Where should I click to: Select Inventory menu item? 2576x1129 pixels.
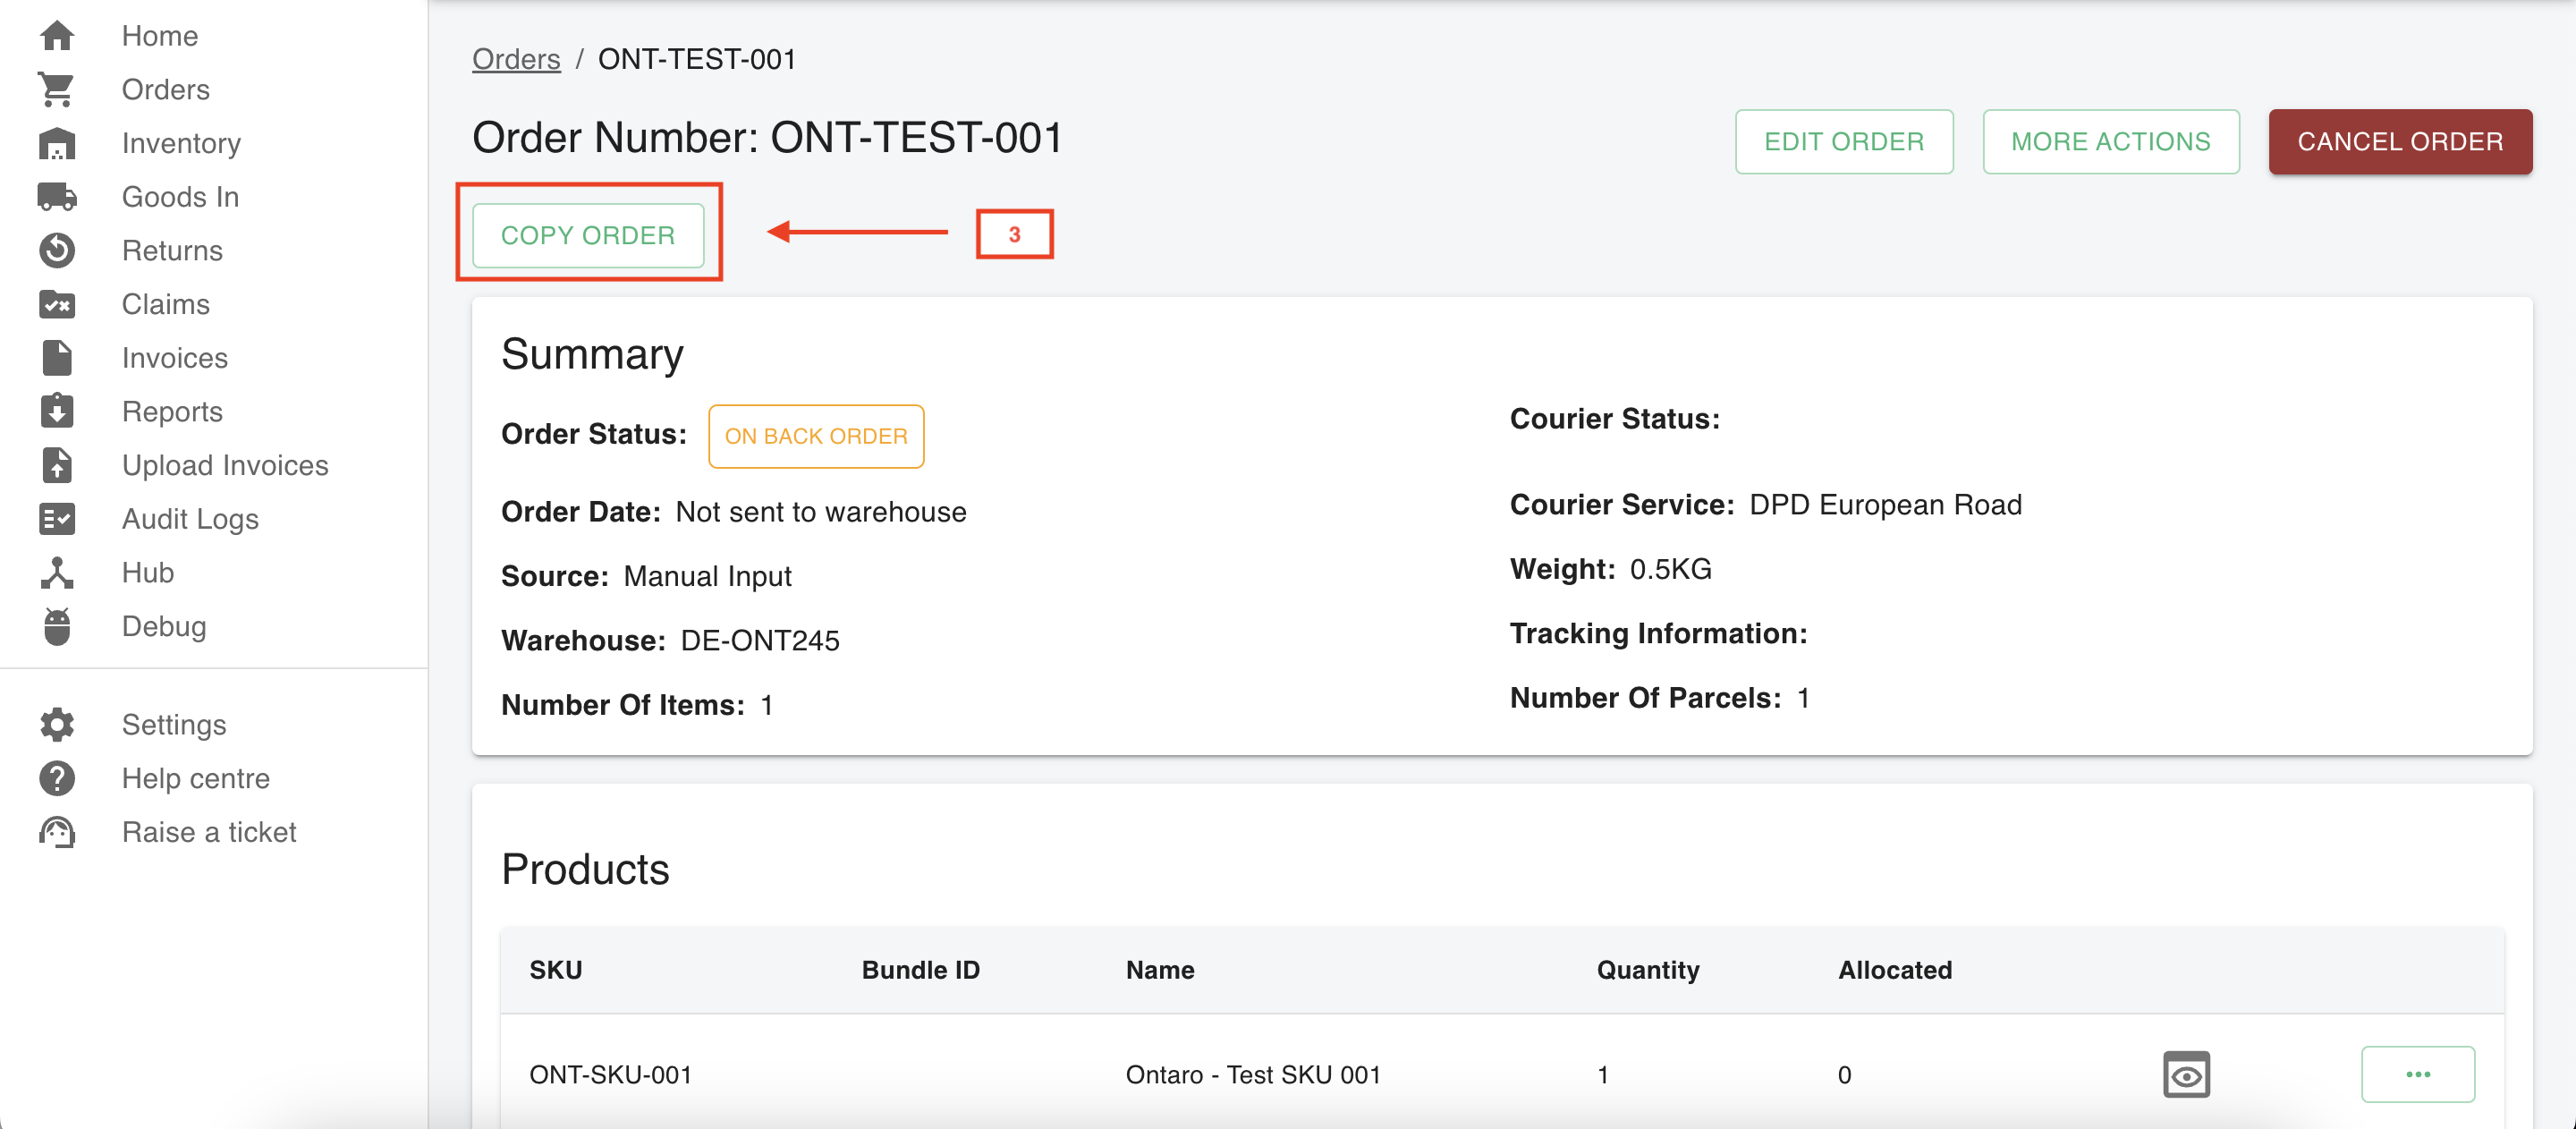point(181,143)
